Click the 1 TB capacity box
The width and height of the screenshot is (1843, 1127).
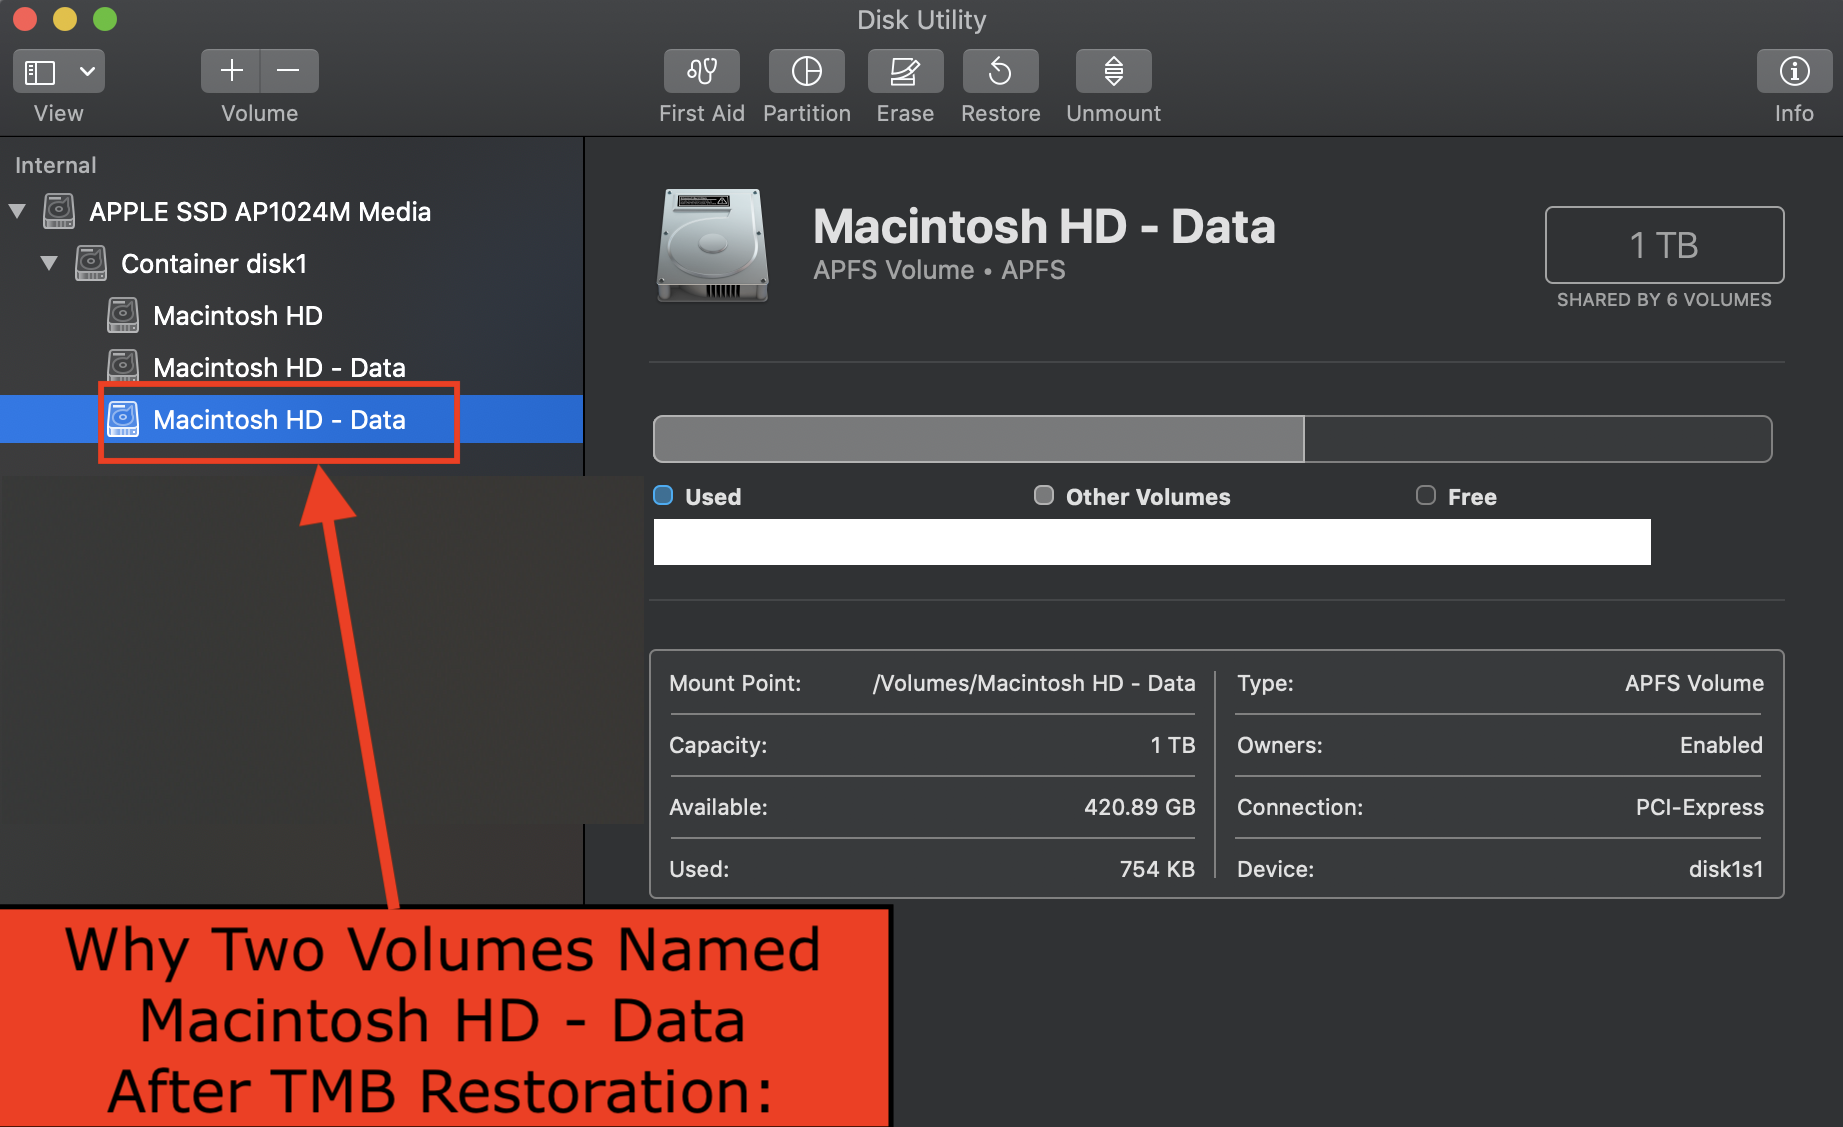1664,245
